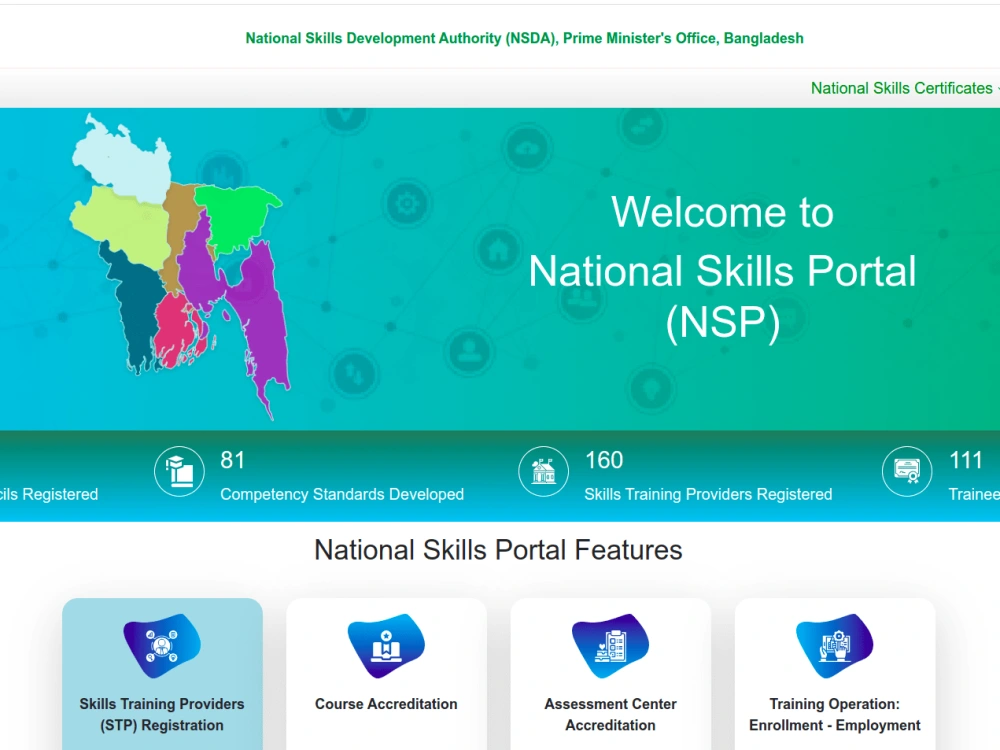Click the Competency Standards Developed graduation icon
1000x750 pixels.
179,471
